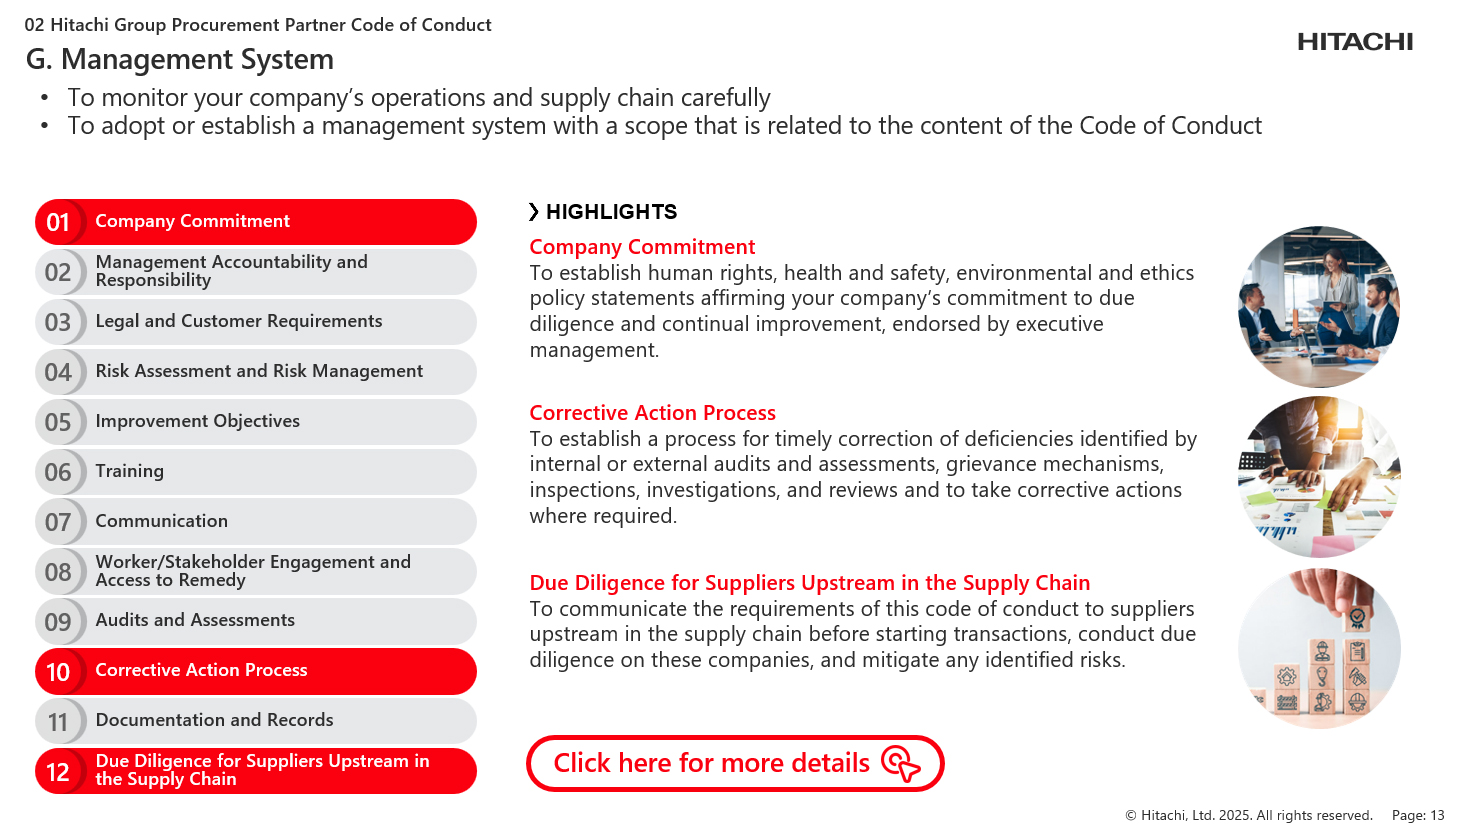
Task: Click the HIGHLIGHTS chevron arrow
Action: (x=534, y=212)
